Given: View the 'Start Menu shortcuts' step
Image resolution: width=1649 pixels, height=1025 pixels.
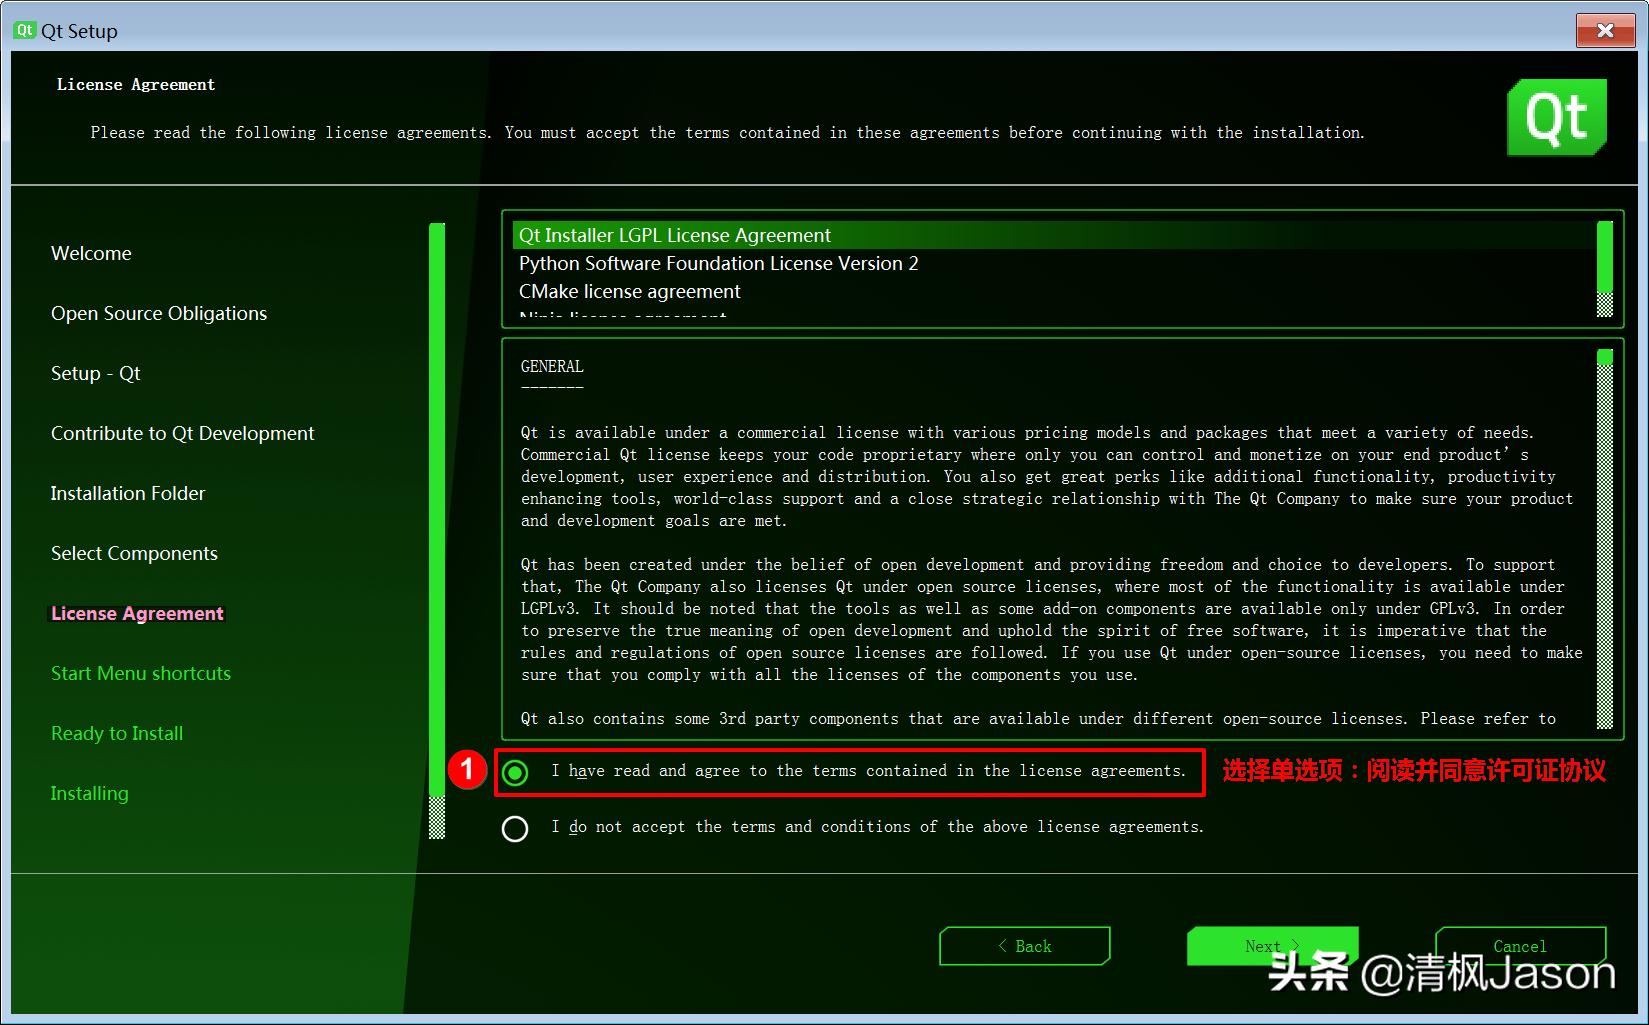Looking at the screenshot, I should click(140, 673).
